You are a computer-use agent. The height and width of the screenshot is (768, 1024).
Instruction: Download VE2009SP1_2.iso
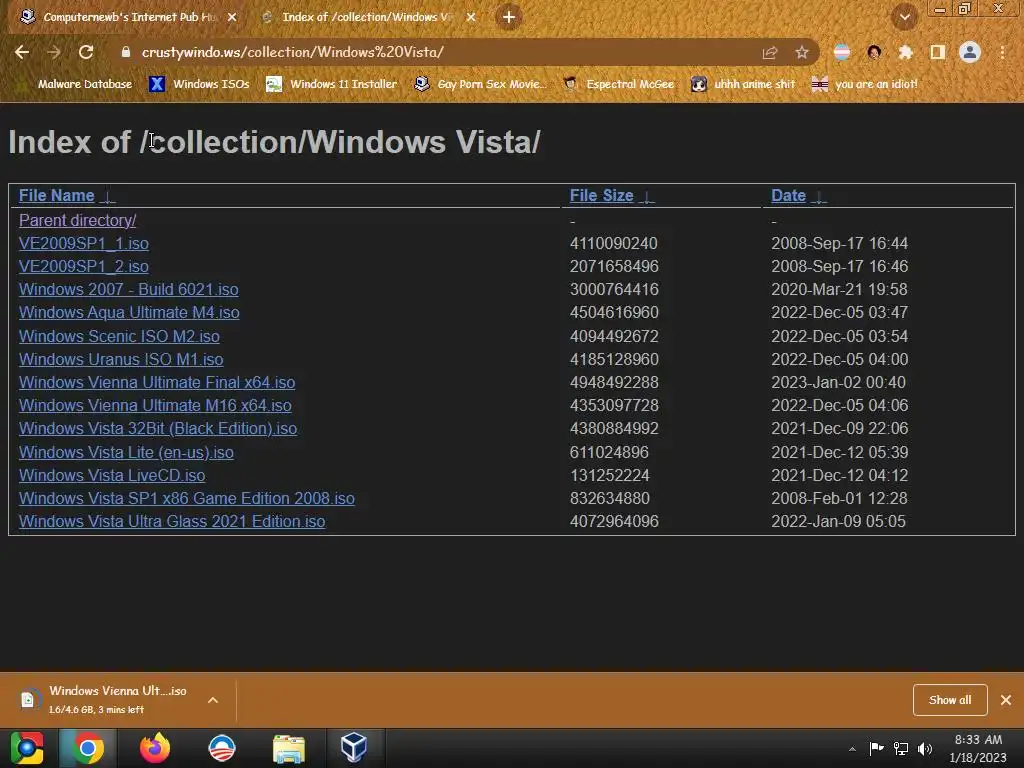[84, 266]
